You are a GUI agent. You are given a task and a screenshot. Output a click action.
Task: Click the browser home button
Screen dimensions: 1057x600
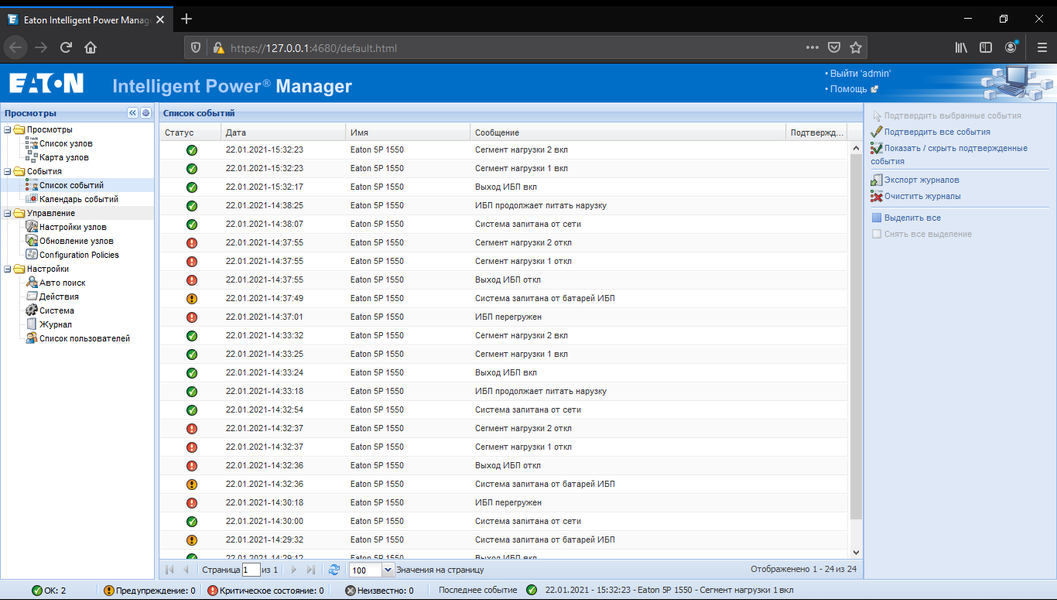pos(90,48)
